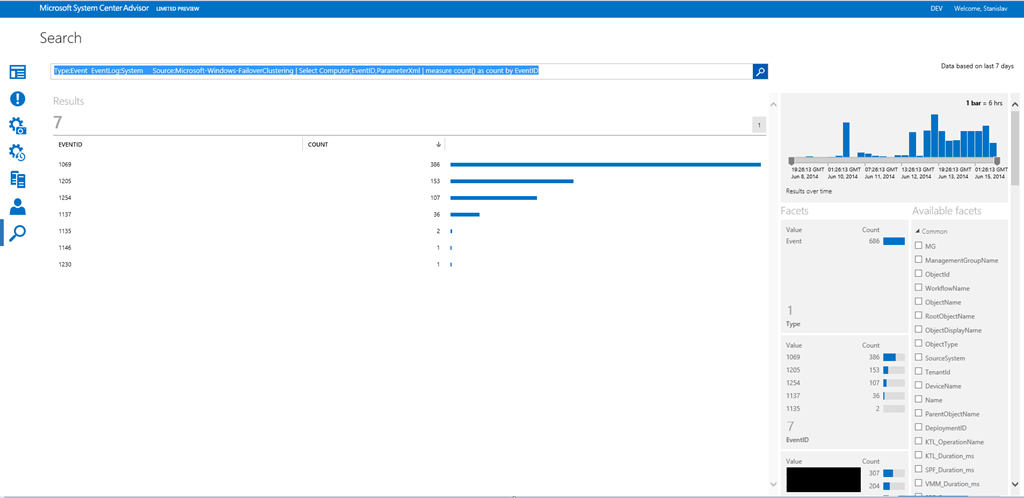Check the ManagementGroupName facet box
The height and width of the screenshot is (498, 1024).
[919, 260]
